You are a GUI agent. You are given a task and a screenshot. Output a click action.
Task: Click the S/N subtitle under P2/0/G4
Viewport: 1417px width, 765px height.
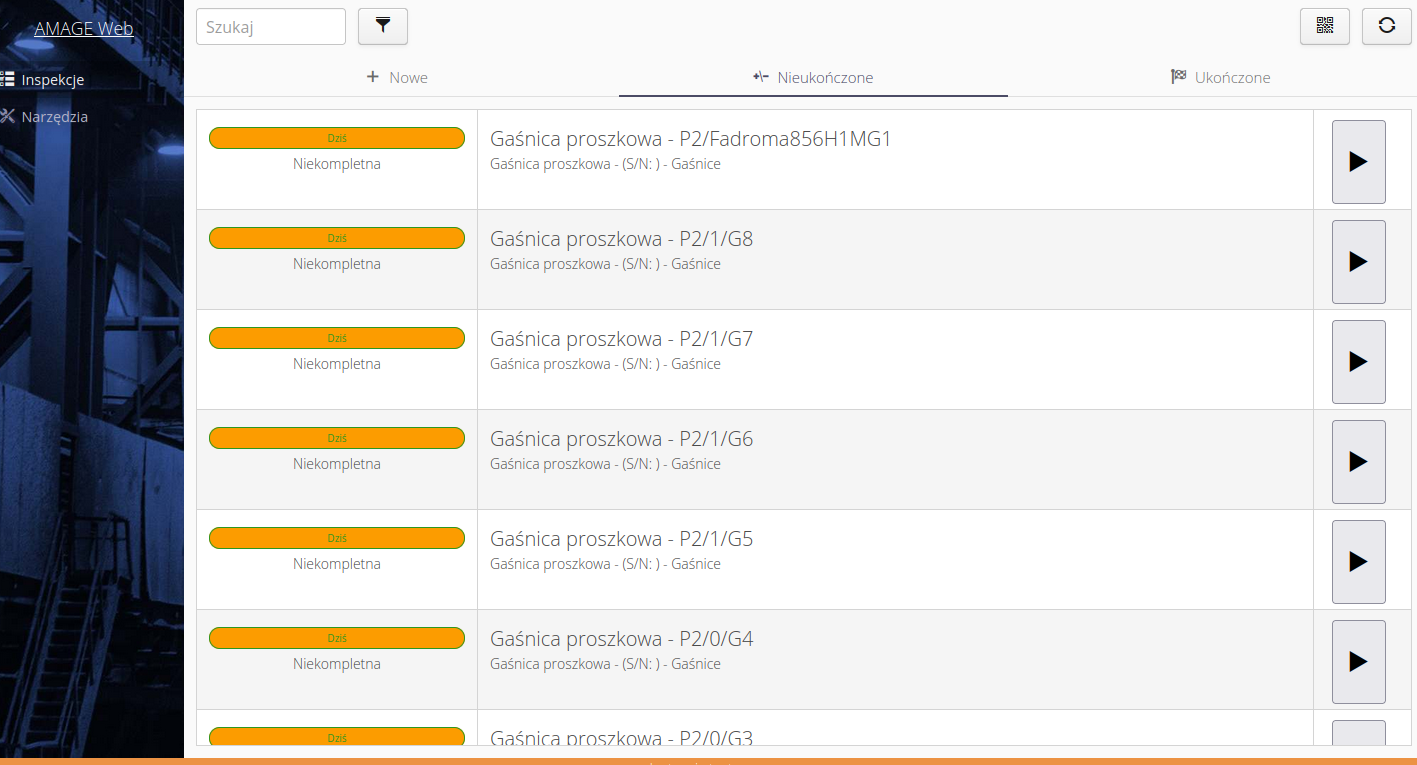click(x=605, y=664)
